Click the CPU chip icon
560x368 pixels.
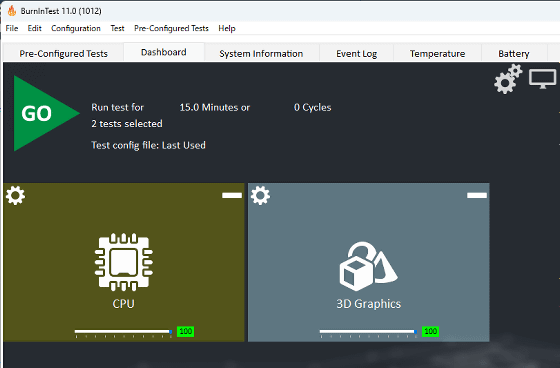[x=124, y=262]
